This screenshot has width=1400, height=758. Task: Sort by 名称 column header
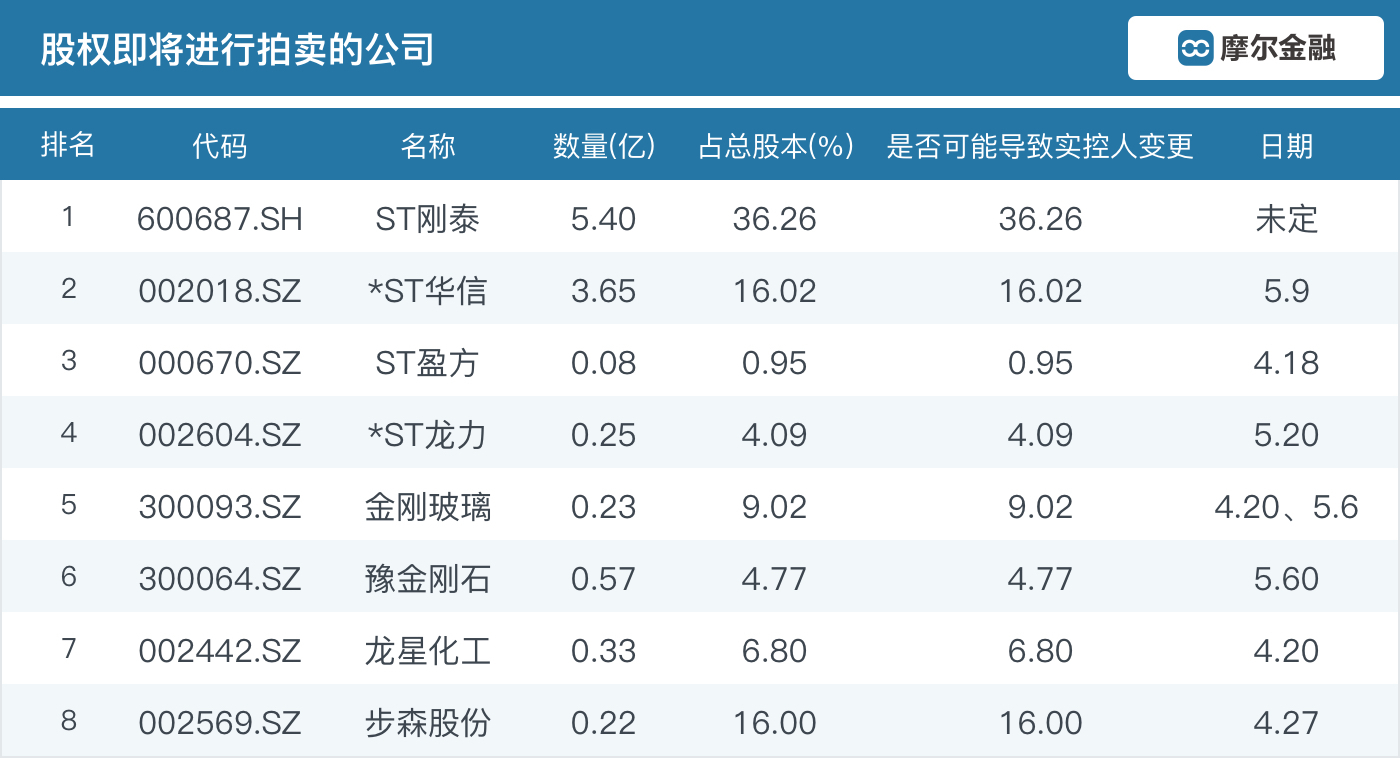click(428, 146)
